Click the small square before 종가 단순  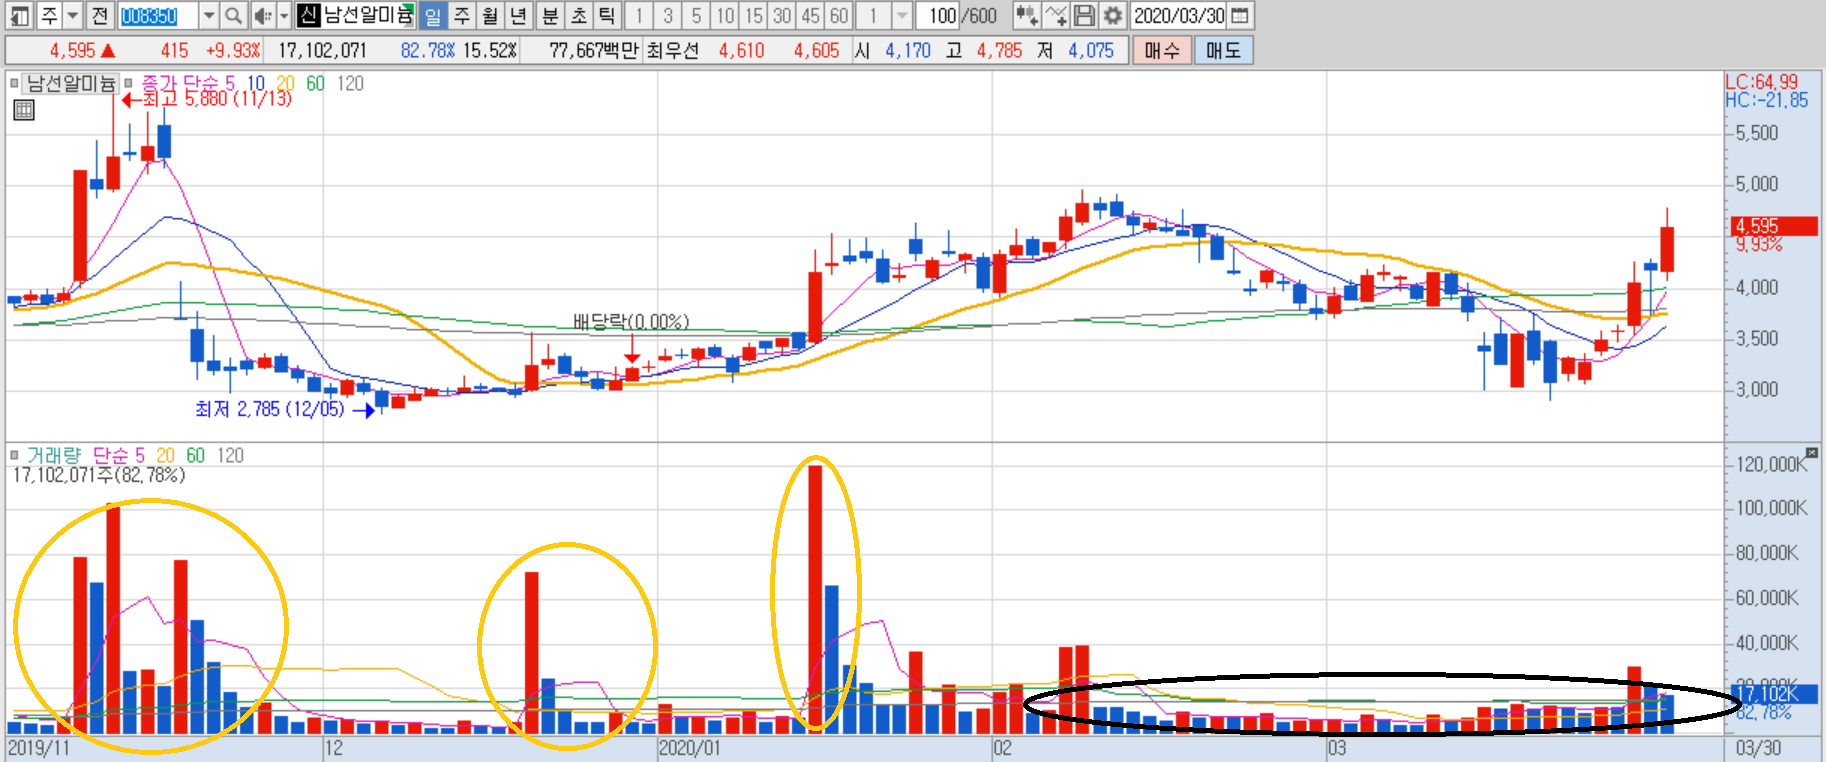click(128, 83)
